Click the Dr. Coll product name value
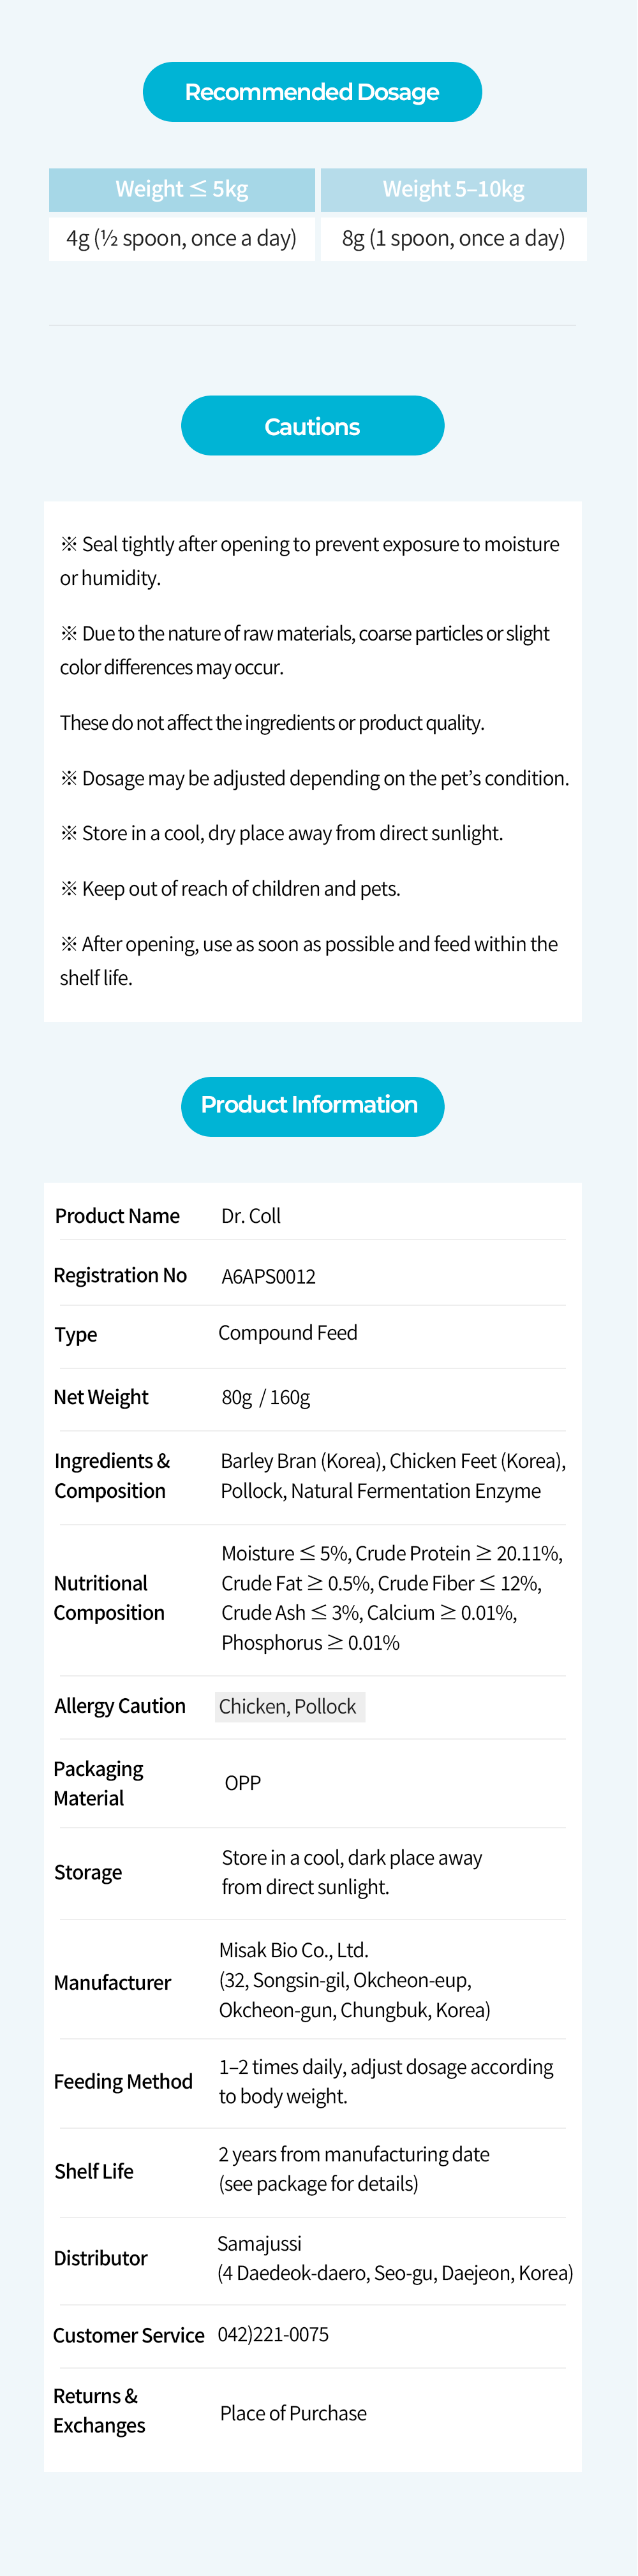Image resolution: width=638 pixels, height=2576 pixels. coord(251,1216)
